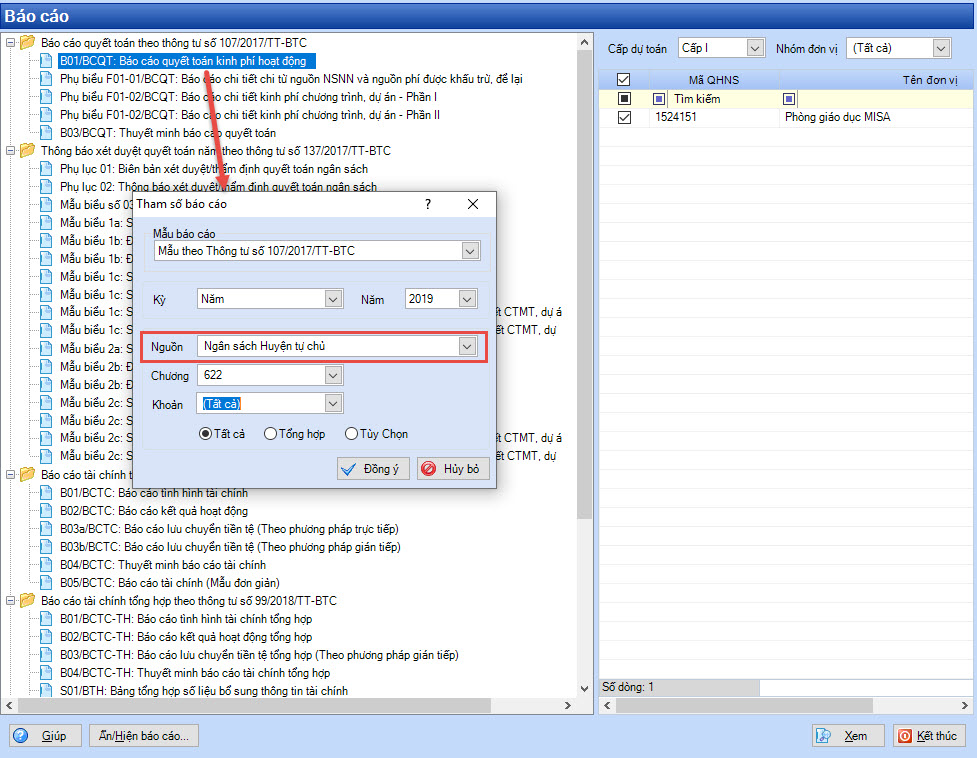Collapse the Thông báo xét duyệt quyết toán node
Viewport: 977px width, 758px height.
[x=10, y=151]
